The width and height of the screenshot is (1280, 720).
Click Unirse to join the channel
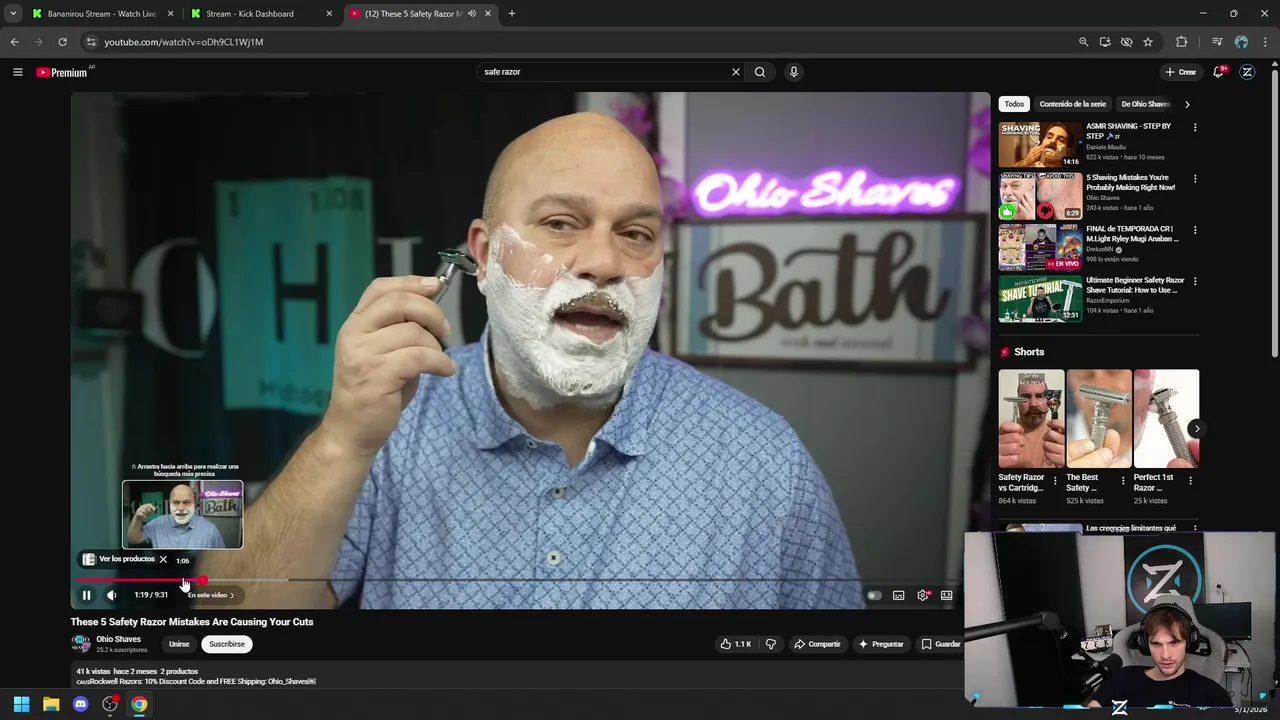179,644
